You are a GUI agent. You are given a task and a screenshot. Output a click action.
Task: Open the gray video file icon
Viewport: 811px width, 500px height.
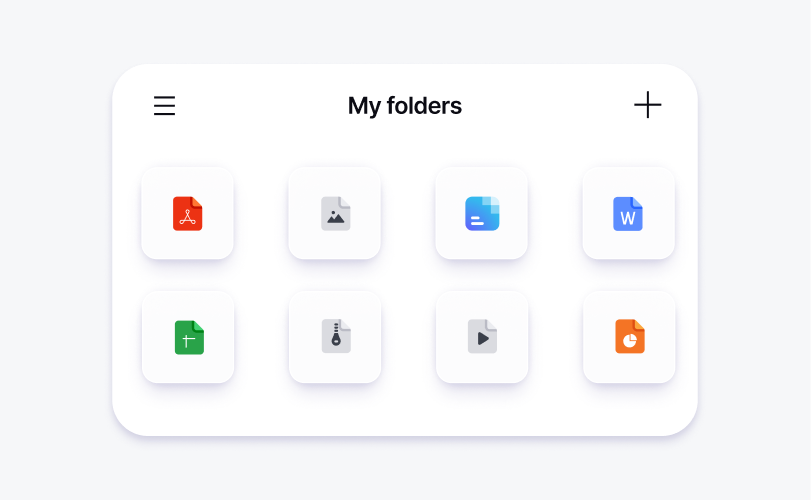[482, 337]
